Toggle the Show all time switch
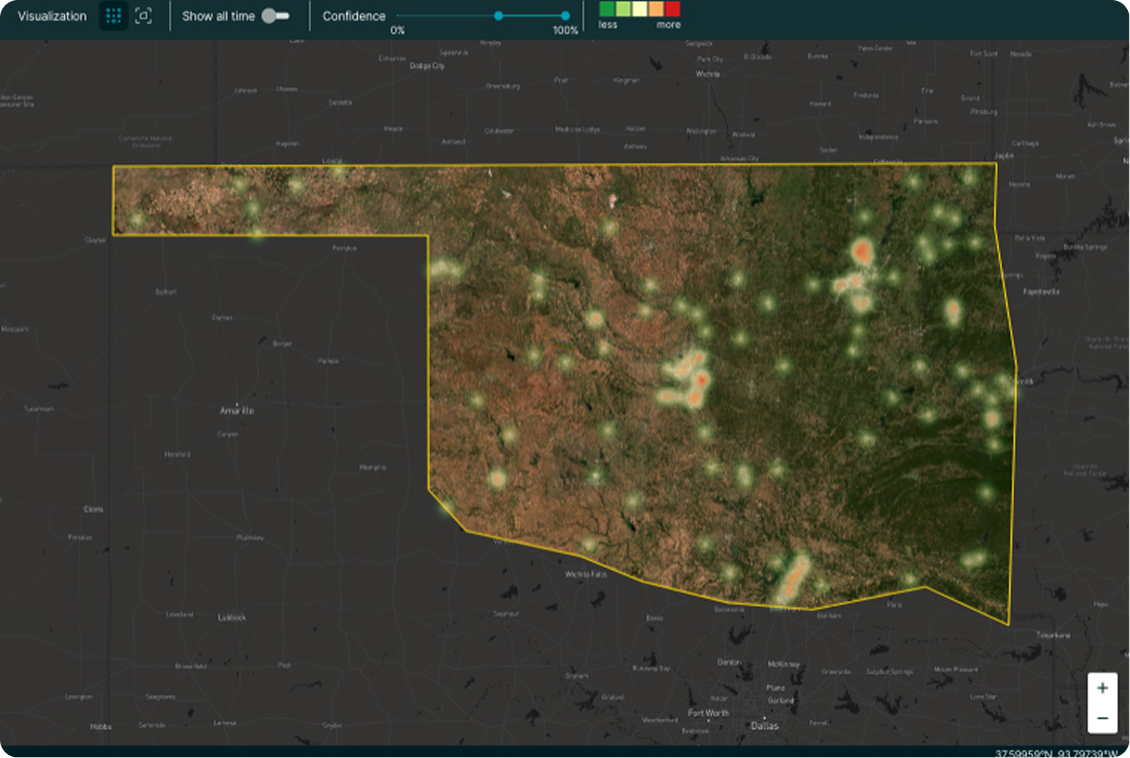 point(275,16)
